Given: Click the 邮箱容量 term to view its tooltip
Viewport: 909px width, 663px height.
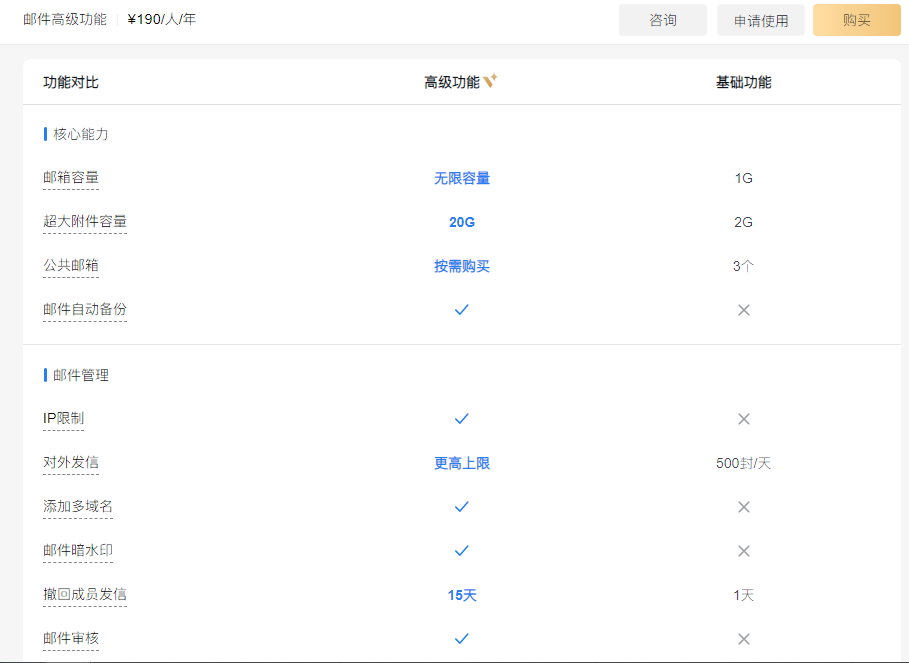Looking at the screenshot, I should pos(70,177).
